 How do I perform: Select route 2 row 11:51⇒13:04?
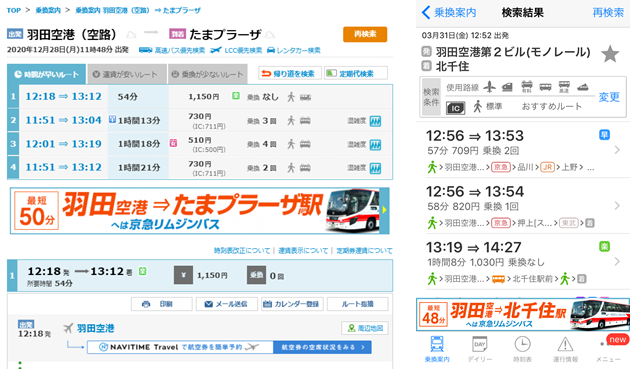[200, 120]
